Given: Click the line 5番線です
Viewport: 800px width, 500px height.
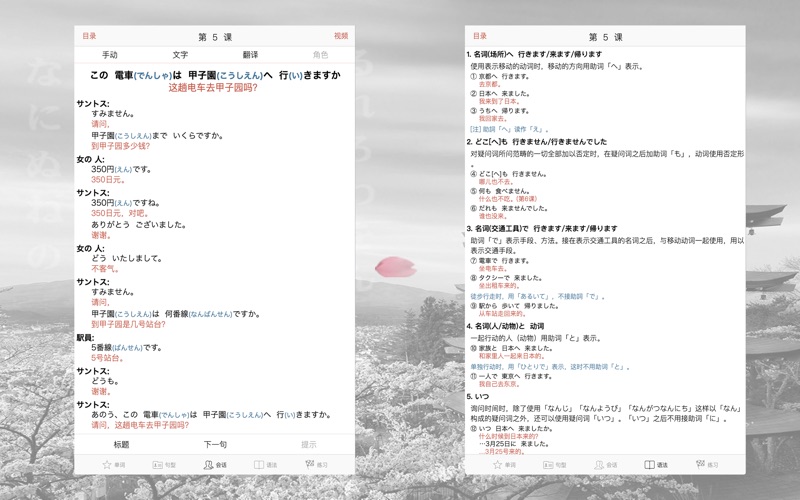Looking at the screenshot, I should (127, 347).
